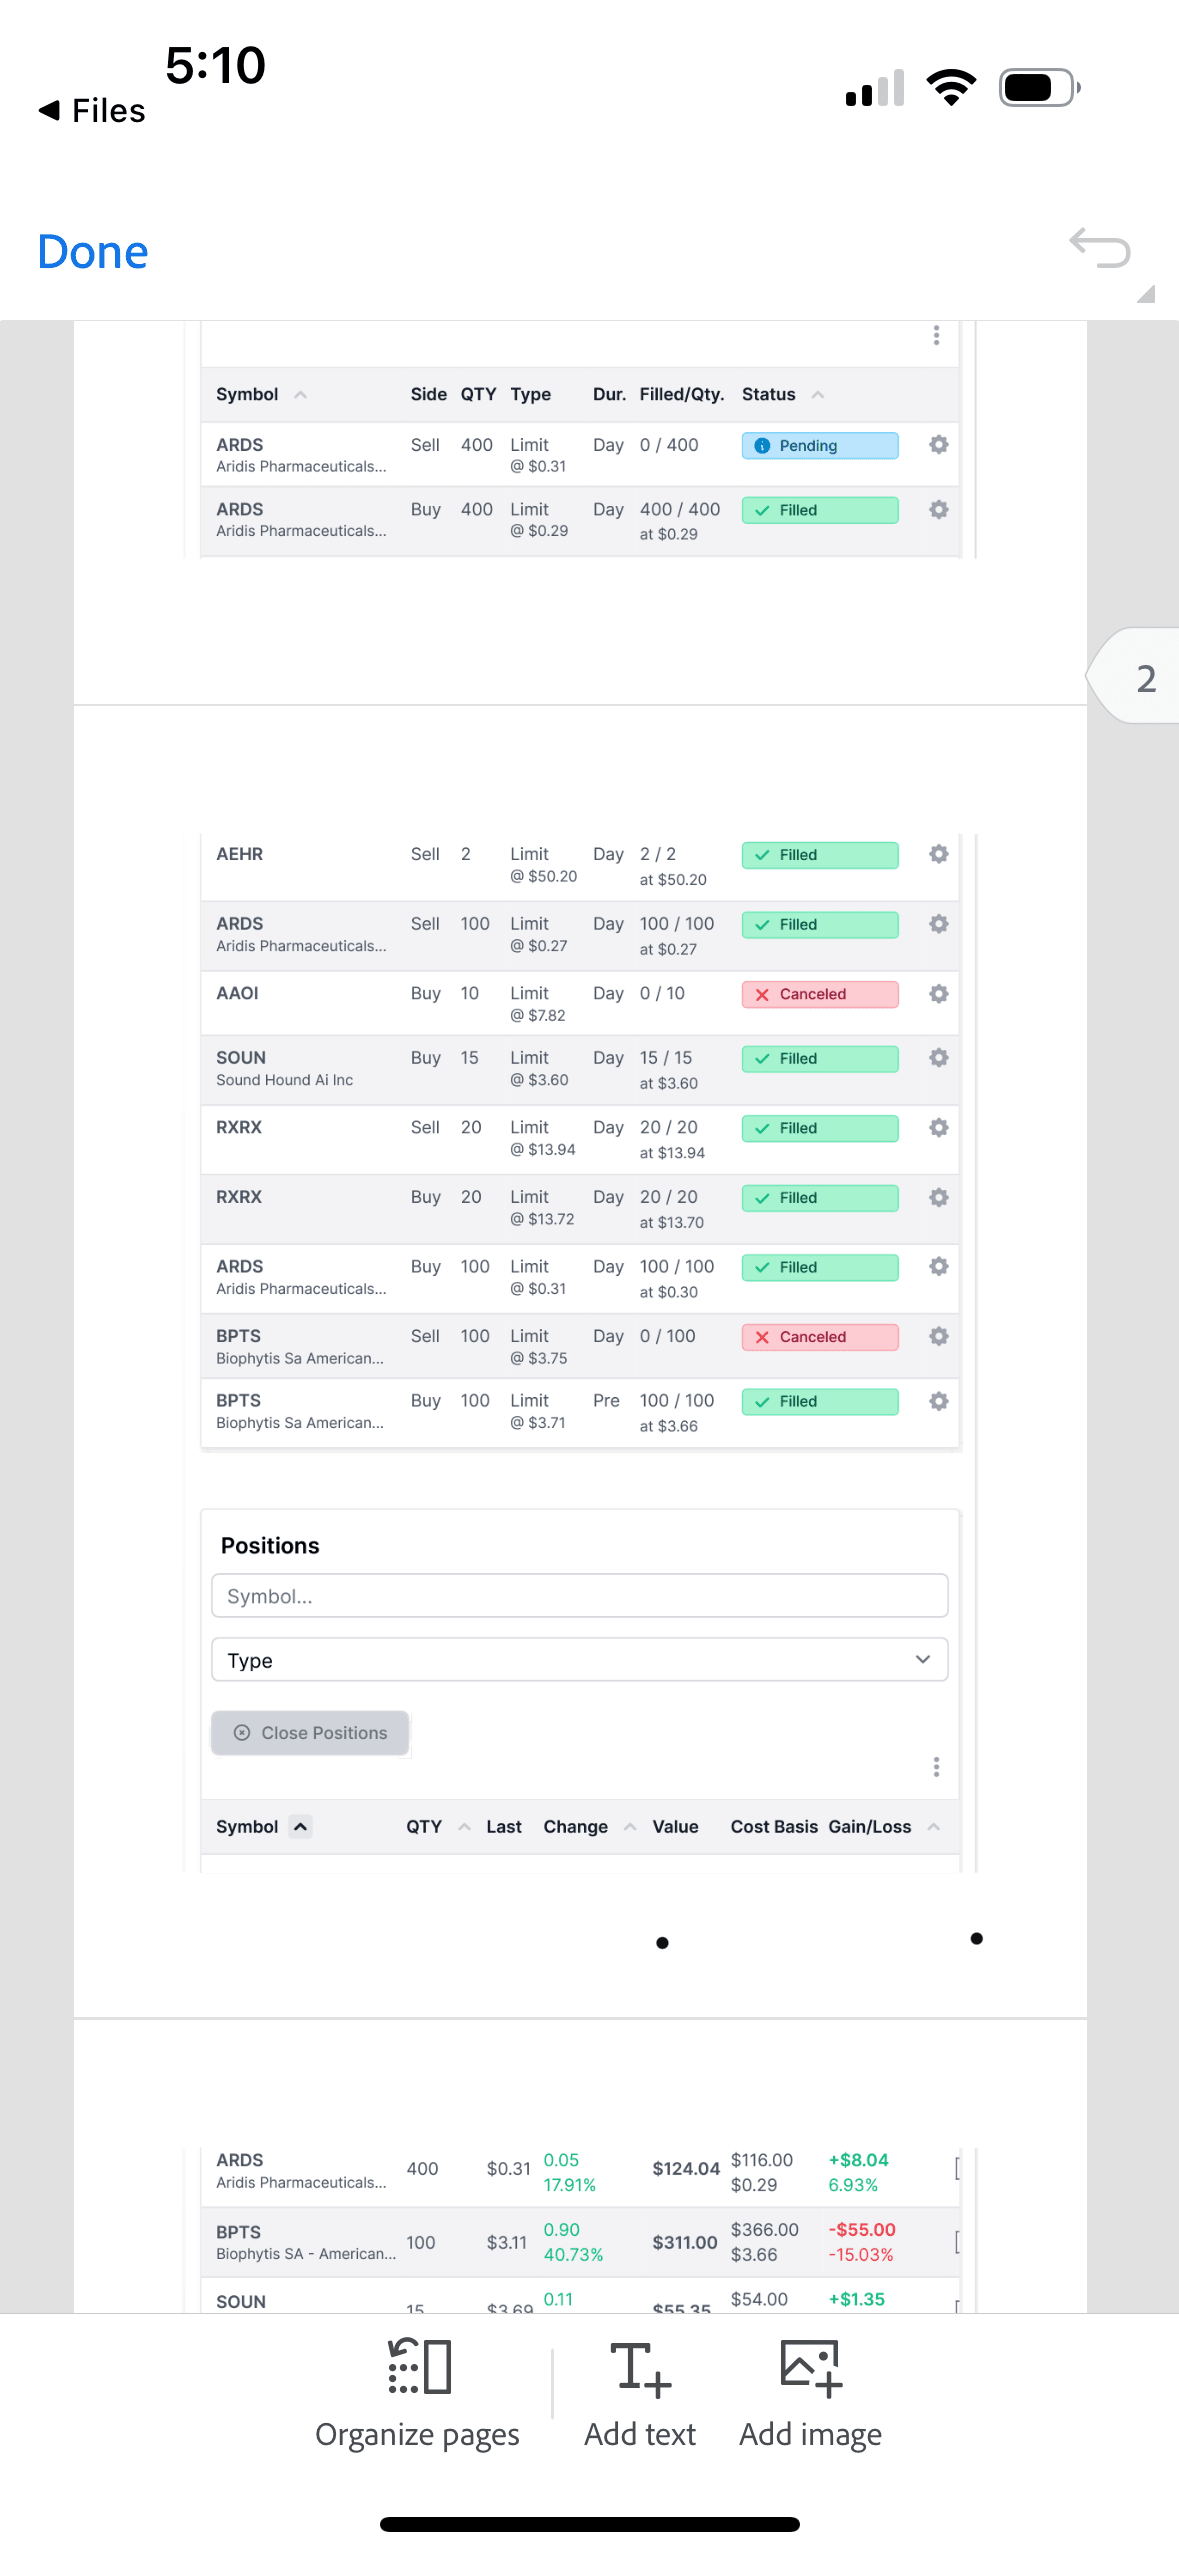The height and width of the screenshot is (2556, 1179).
Task: Sort positions by Symbol column arrow
Action: pyautogui.click(x=300, y=1827)
